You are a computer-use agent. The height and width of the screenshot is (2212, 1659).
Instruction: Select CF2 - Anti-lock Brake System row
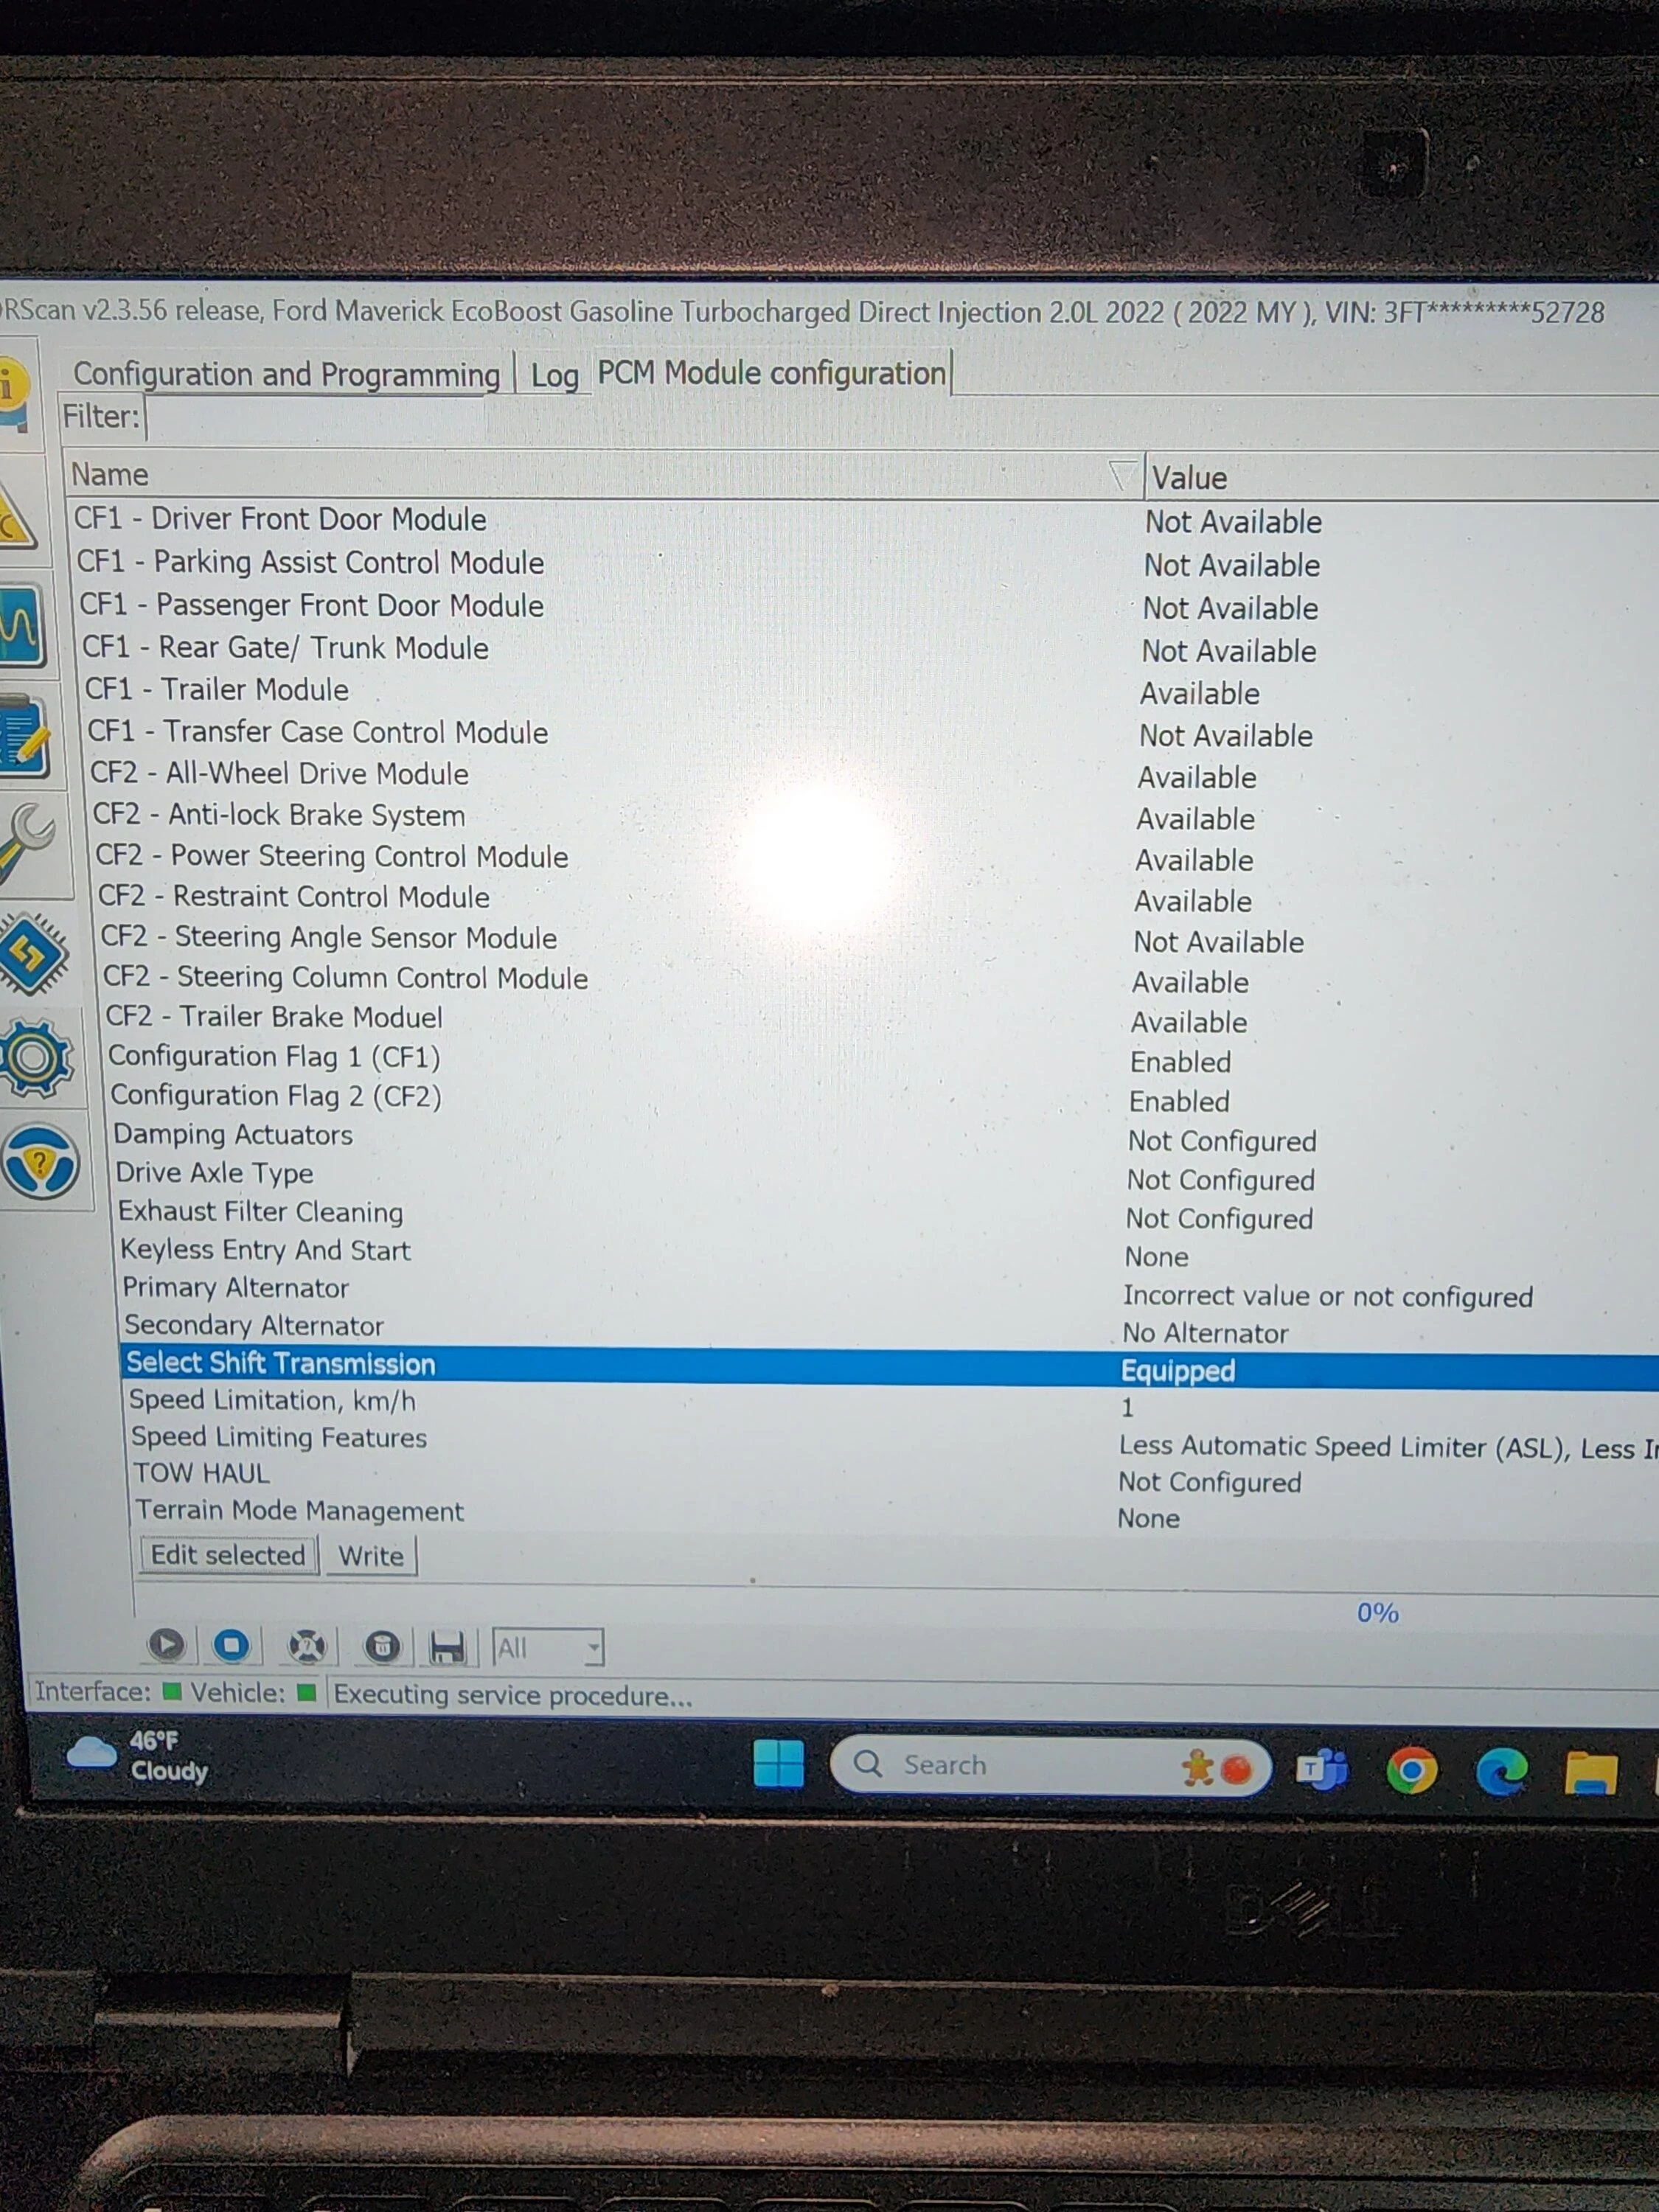point(875,816)
